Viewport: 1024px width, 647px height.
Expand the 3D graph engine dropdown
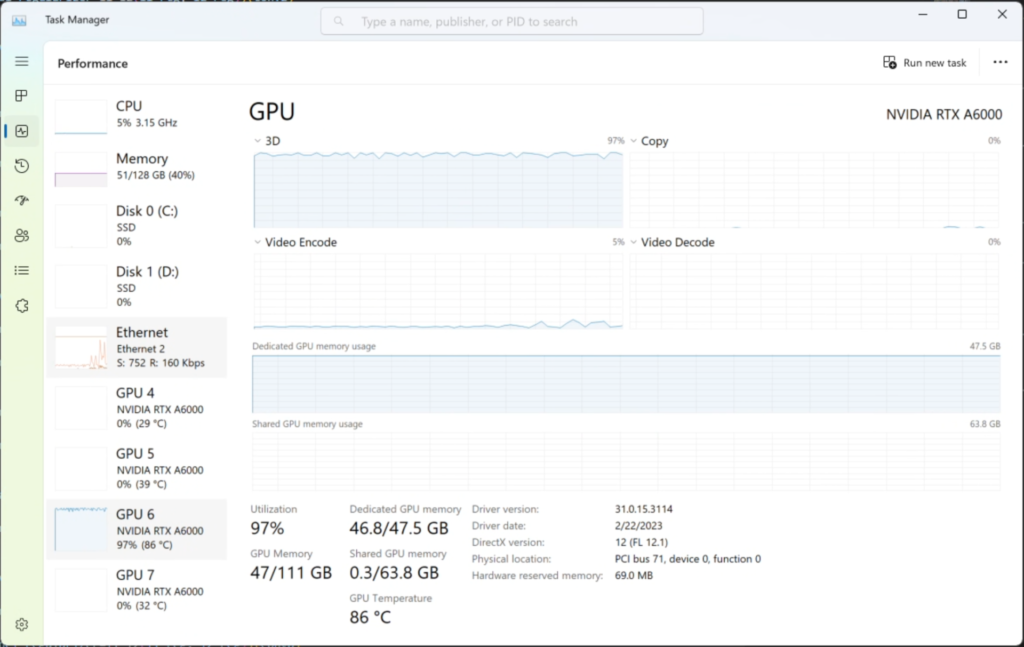pos(258,141)
